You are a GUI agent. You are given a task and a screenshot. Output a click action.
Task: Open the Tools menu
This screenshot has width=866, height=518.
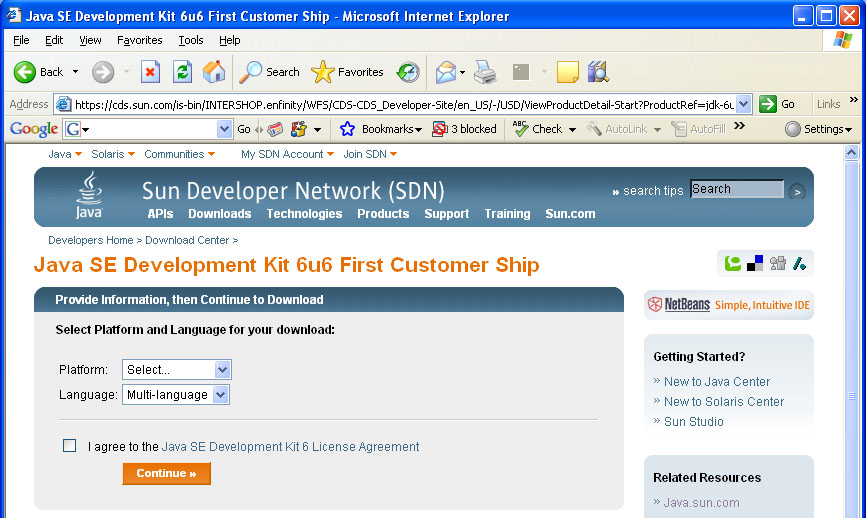pos(191,40)
